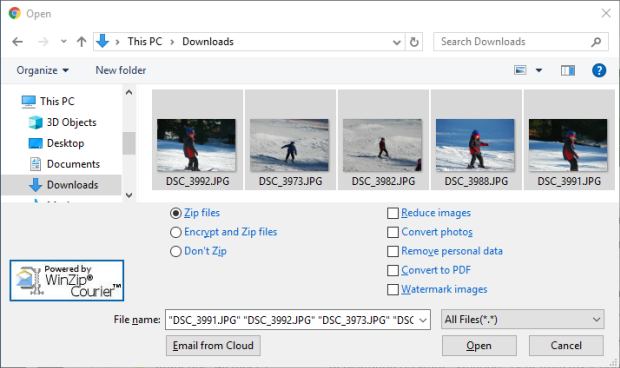Image resolution: width=620 pixels, height=368 pixels.
Task: Enable the Reduce images checkbox
Action: tap(393, 213)
